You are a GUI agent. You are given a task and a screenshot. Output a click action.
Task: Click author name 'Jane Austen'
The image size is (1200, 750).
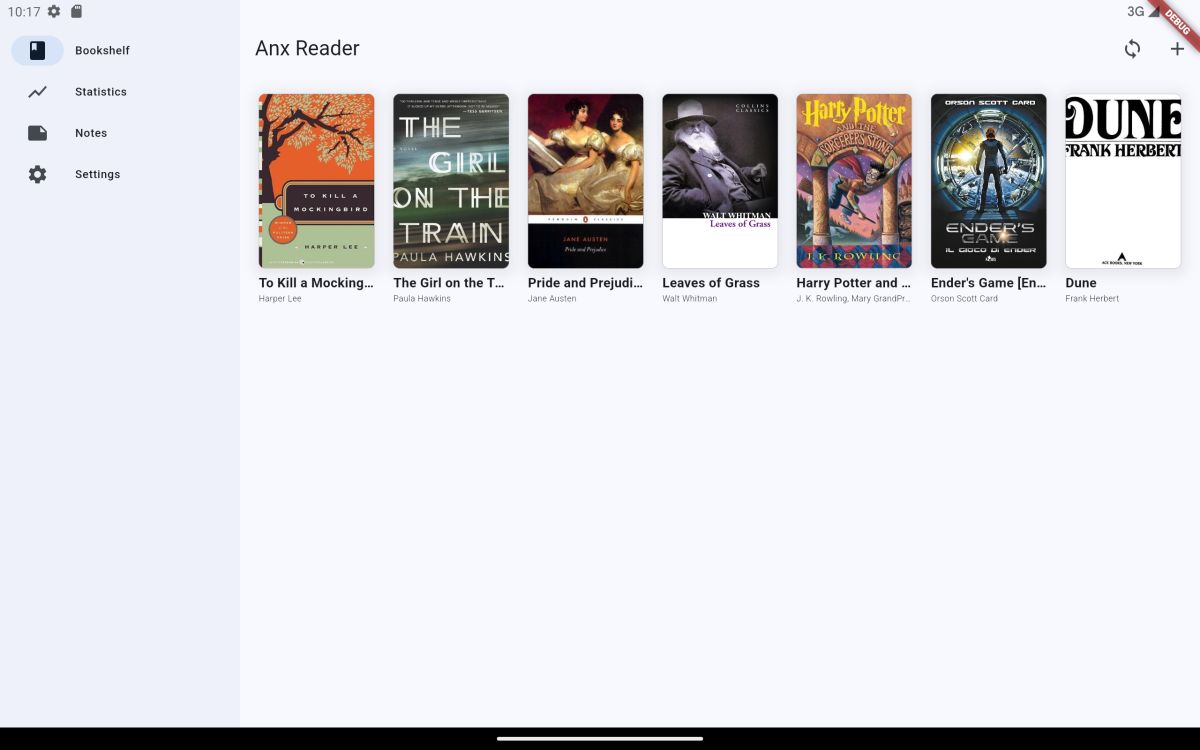[x=552, y=299]
